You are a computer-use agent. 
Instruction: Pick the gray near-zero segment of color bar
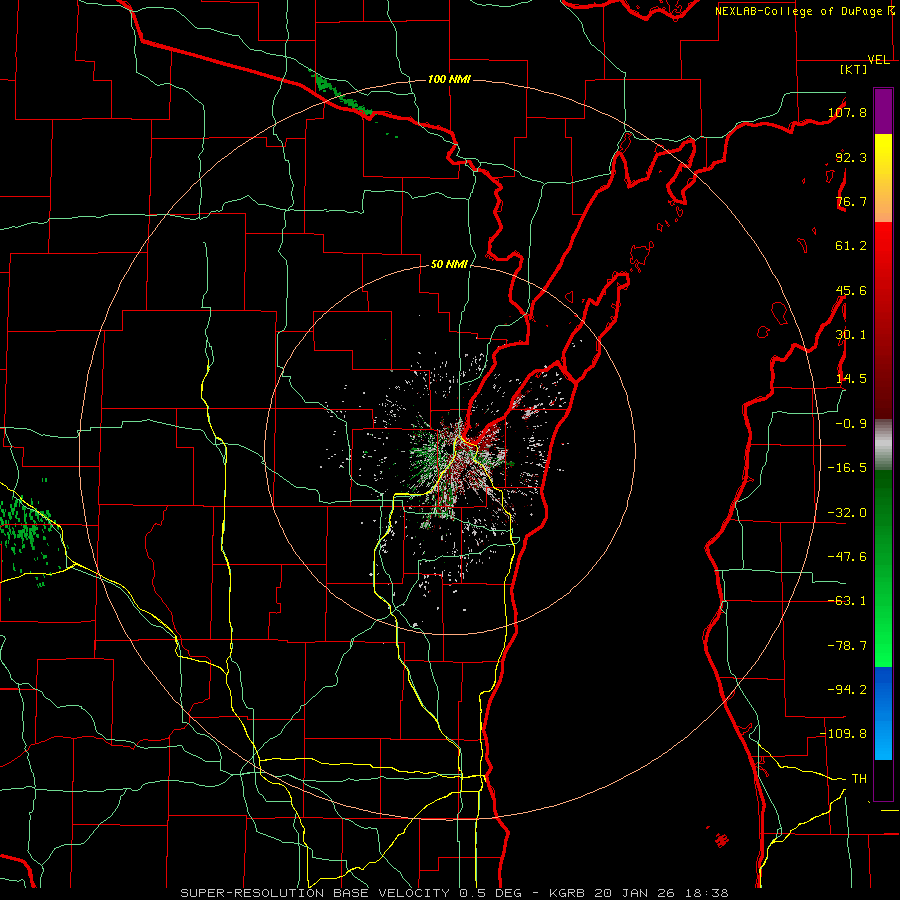pos(883,445)
